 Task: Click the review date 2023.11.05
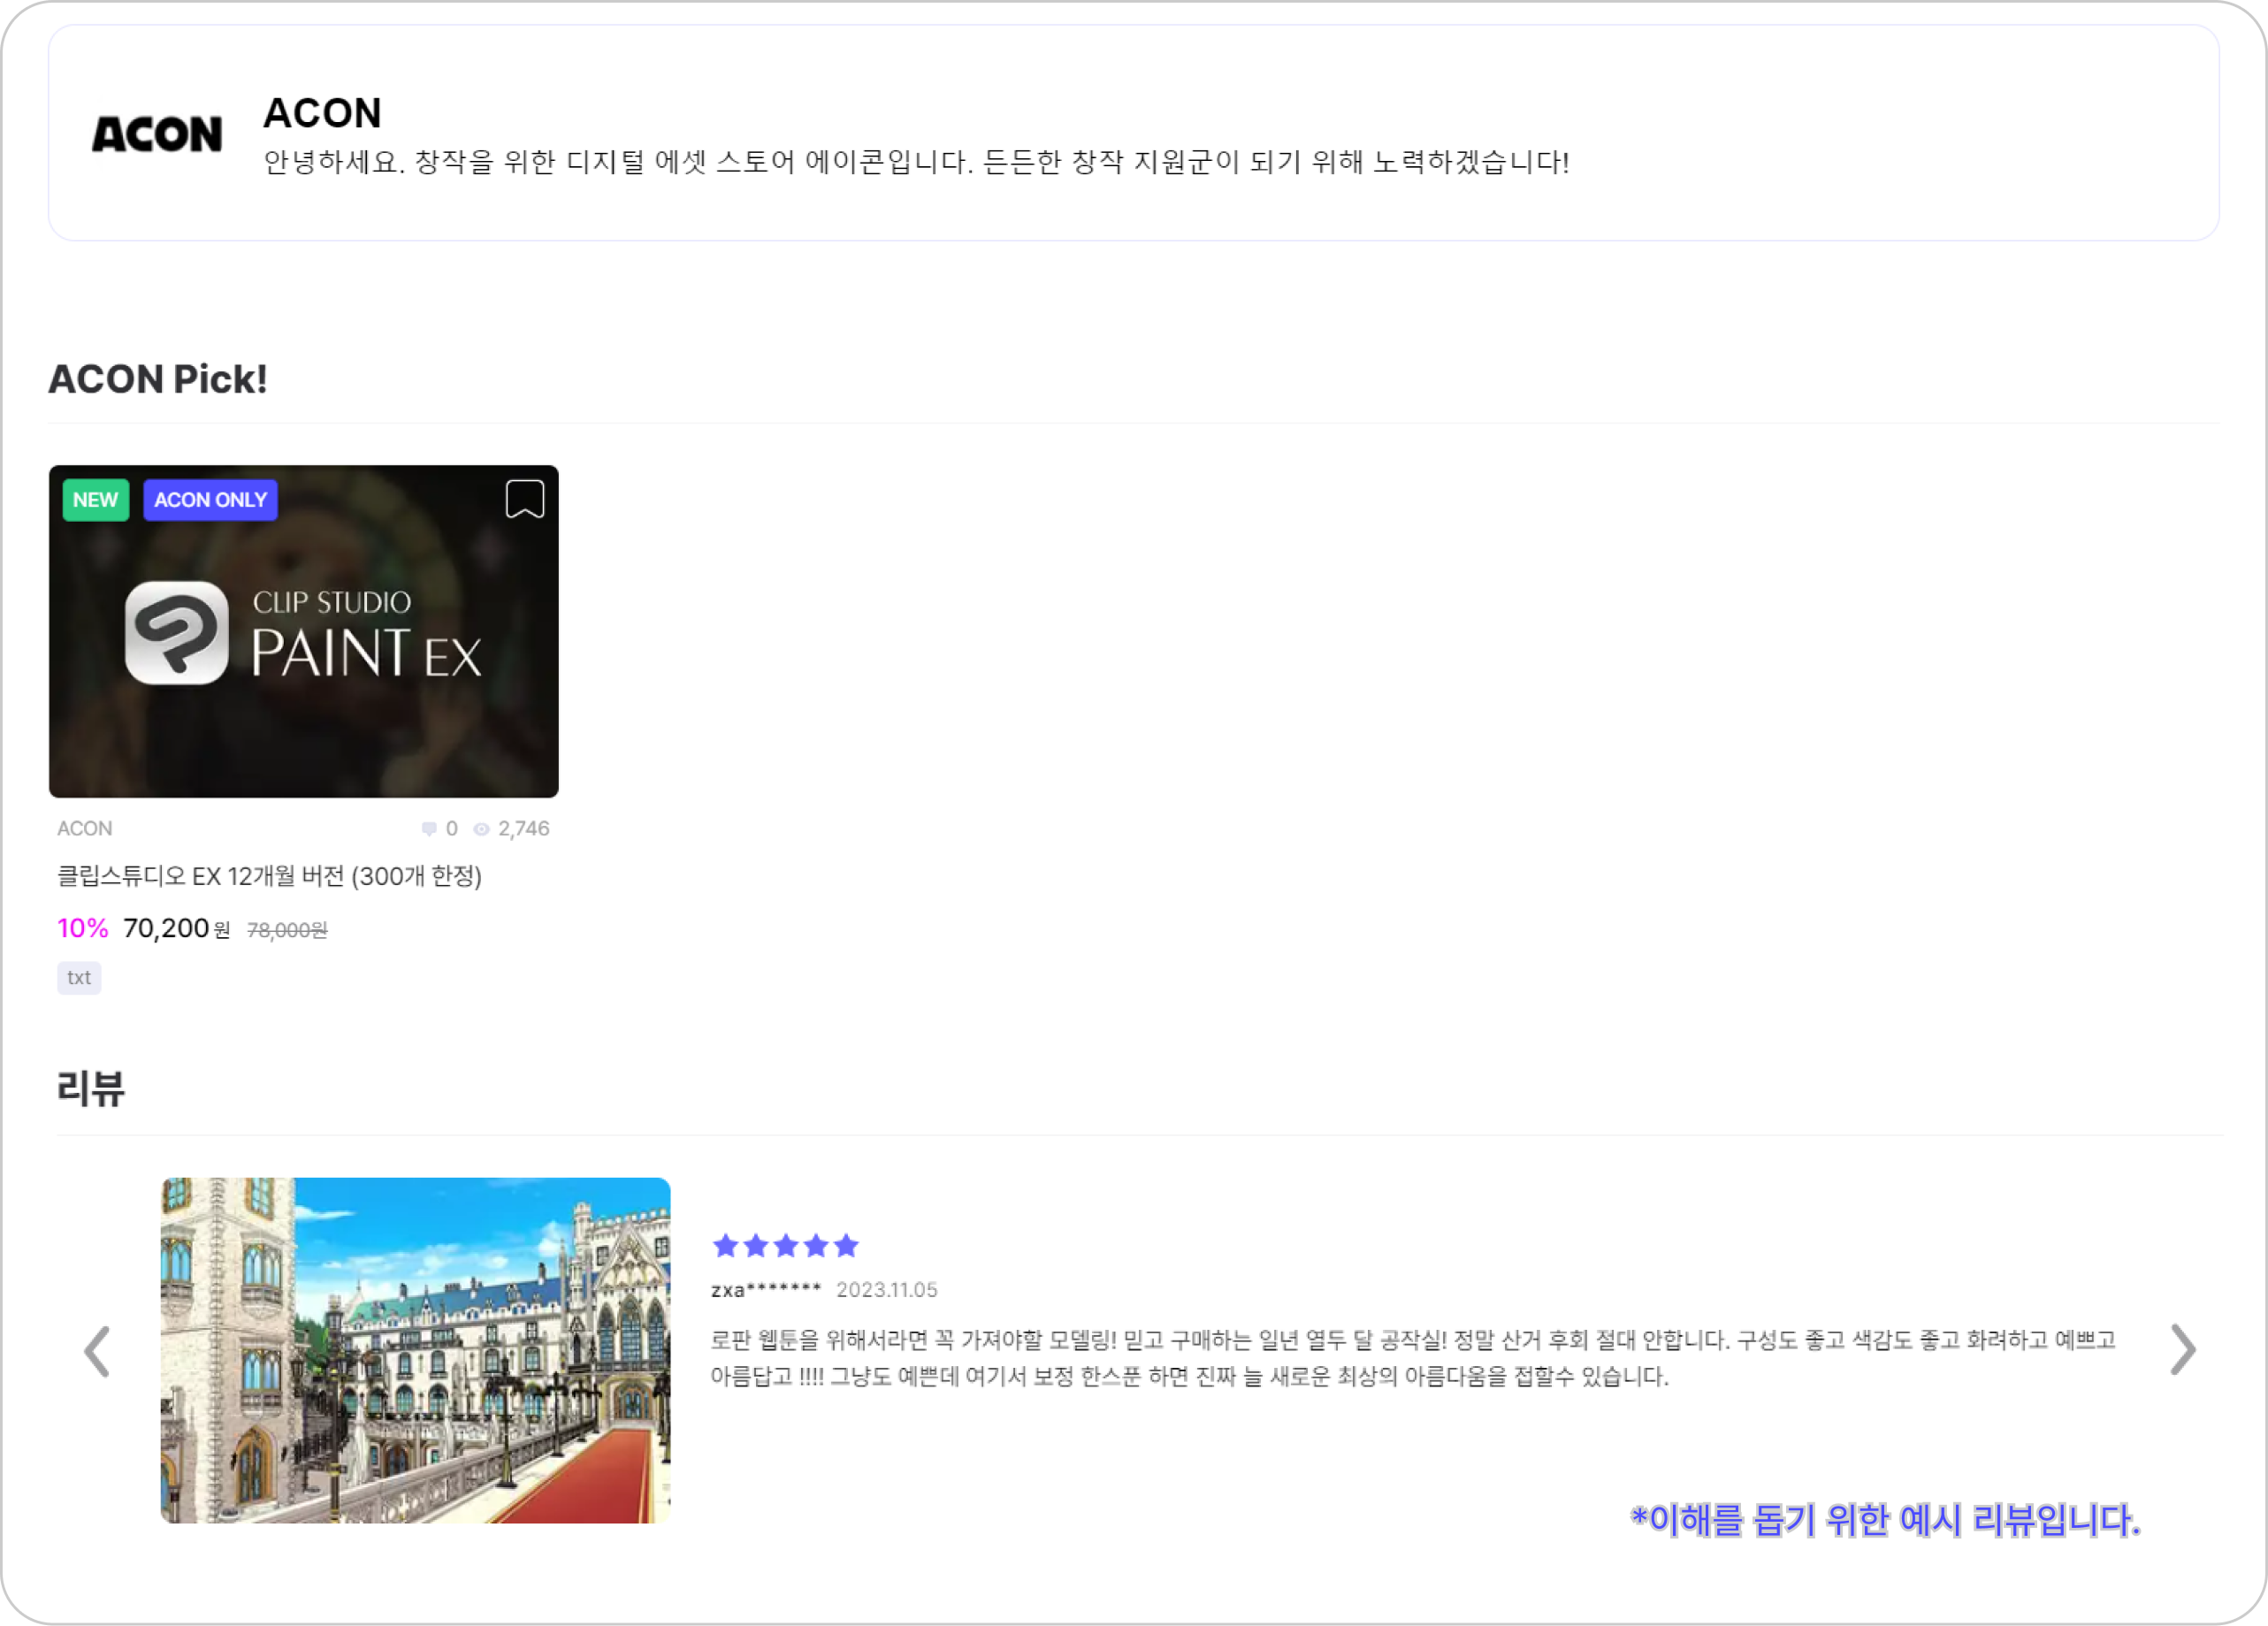(887, 1290)
